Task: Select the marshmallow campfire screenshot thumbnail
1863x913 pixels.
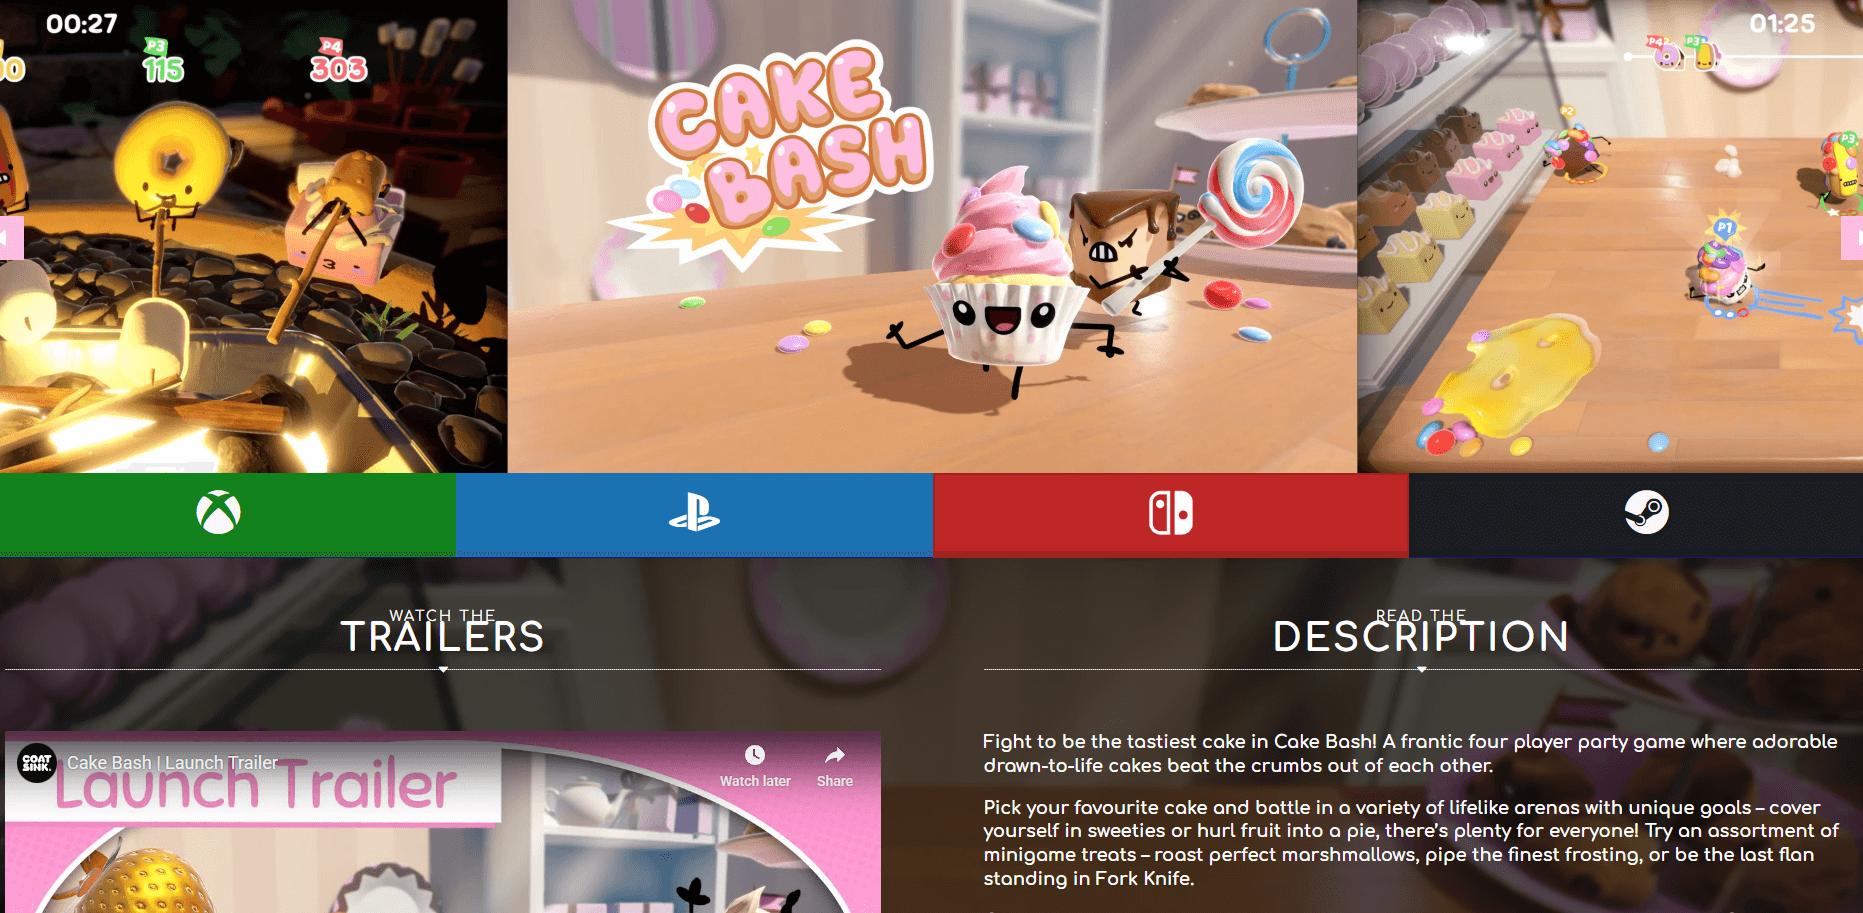Action: pyautogui.click(x=253, y=236)
